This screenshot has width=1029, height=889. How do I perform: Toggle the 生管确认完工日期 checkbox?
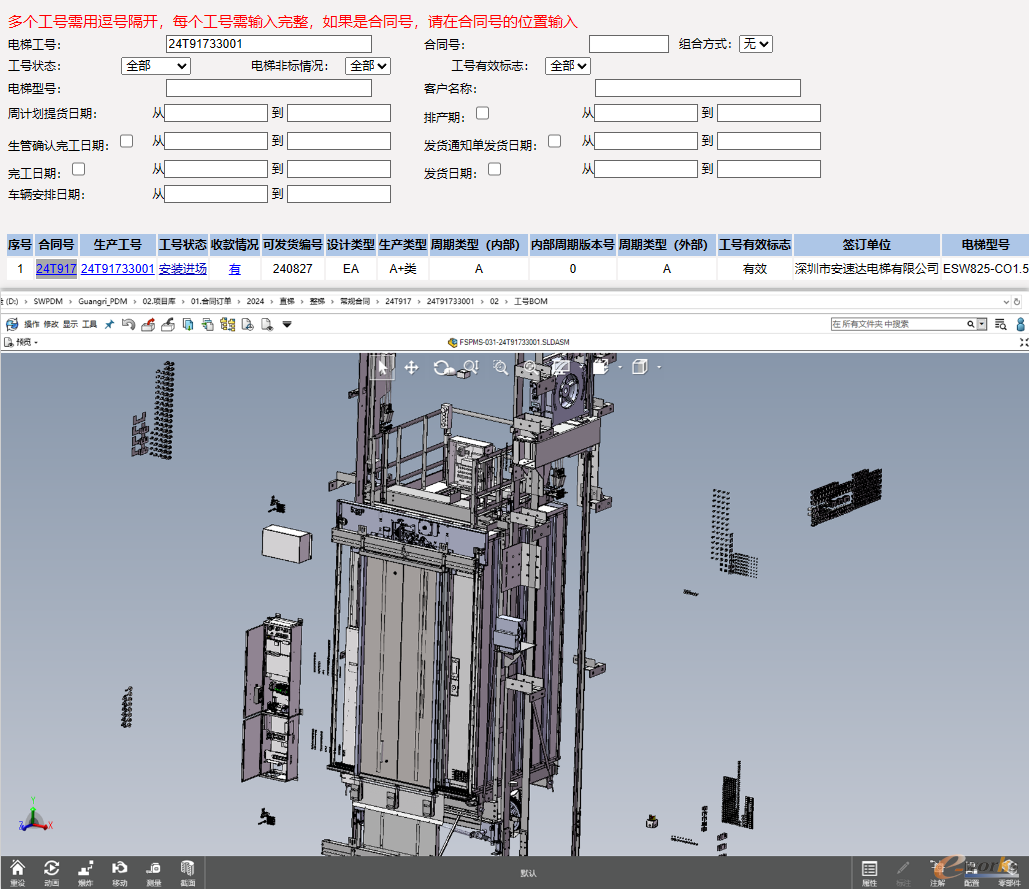tap(127, 141)
